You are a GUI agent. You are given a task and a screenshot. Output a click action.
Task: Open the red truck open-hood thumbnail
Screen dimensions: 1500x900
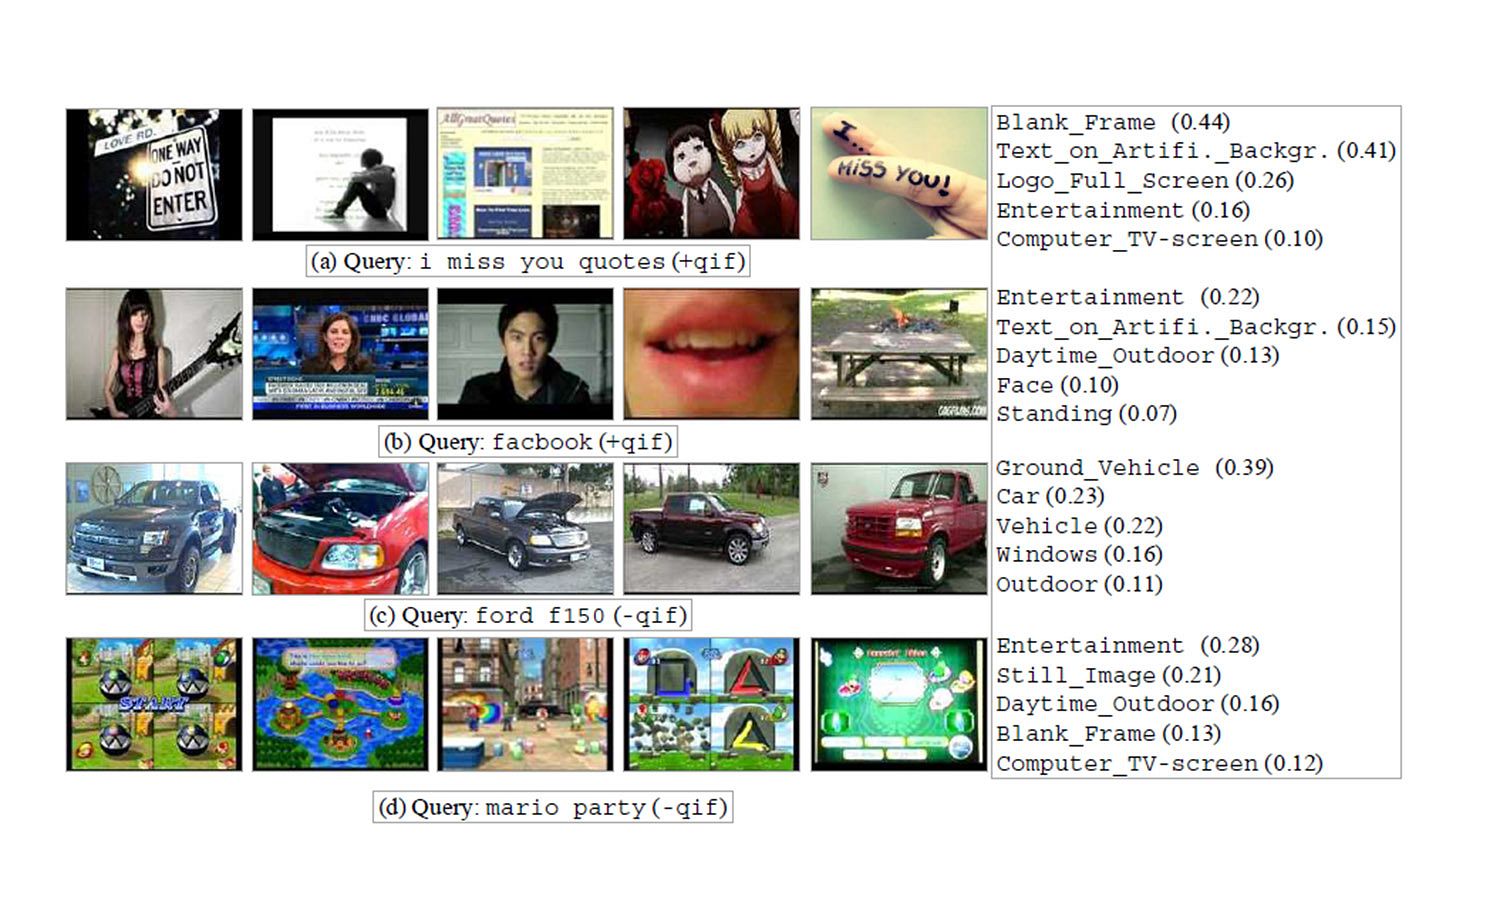click(340, 529)
